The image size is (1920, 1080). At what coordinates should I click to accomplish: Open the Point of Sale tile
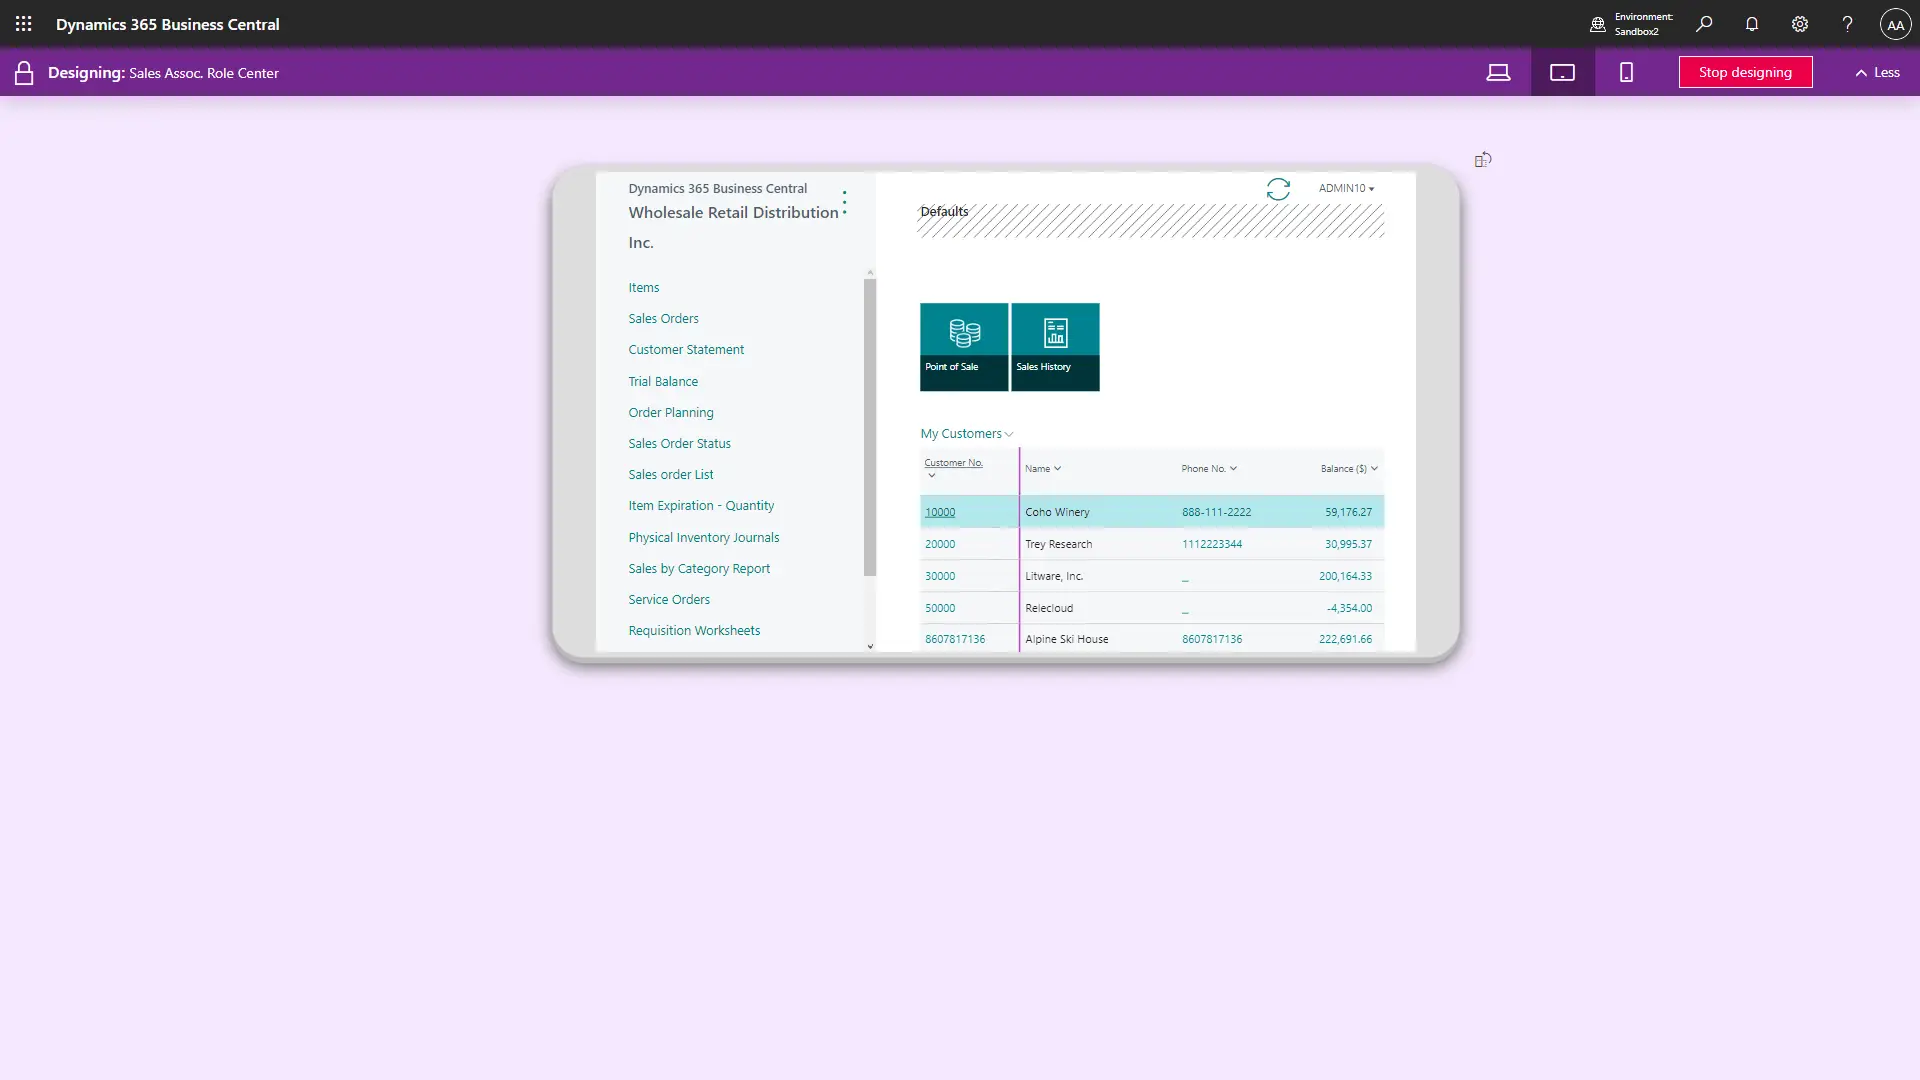tap(963, 346)
